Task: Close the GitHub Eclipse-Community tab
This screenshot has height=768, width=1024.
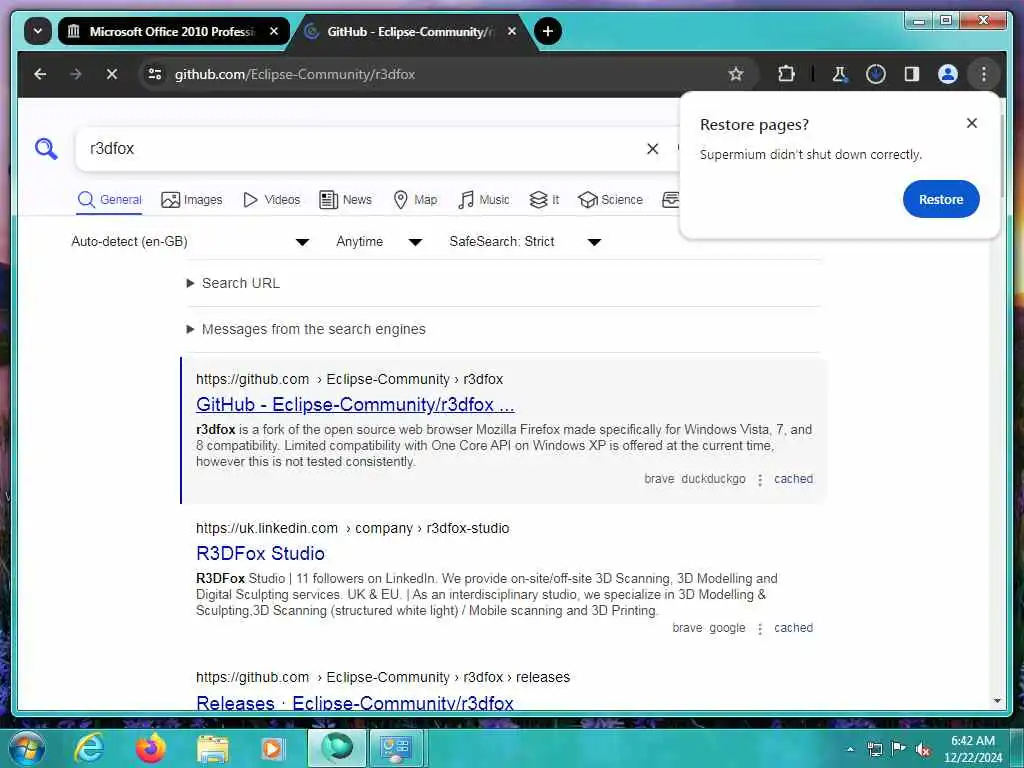Action: point(512,31)
